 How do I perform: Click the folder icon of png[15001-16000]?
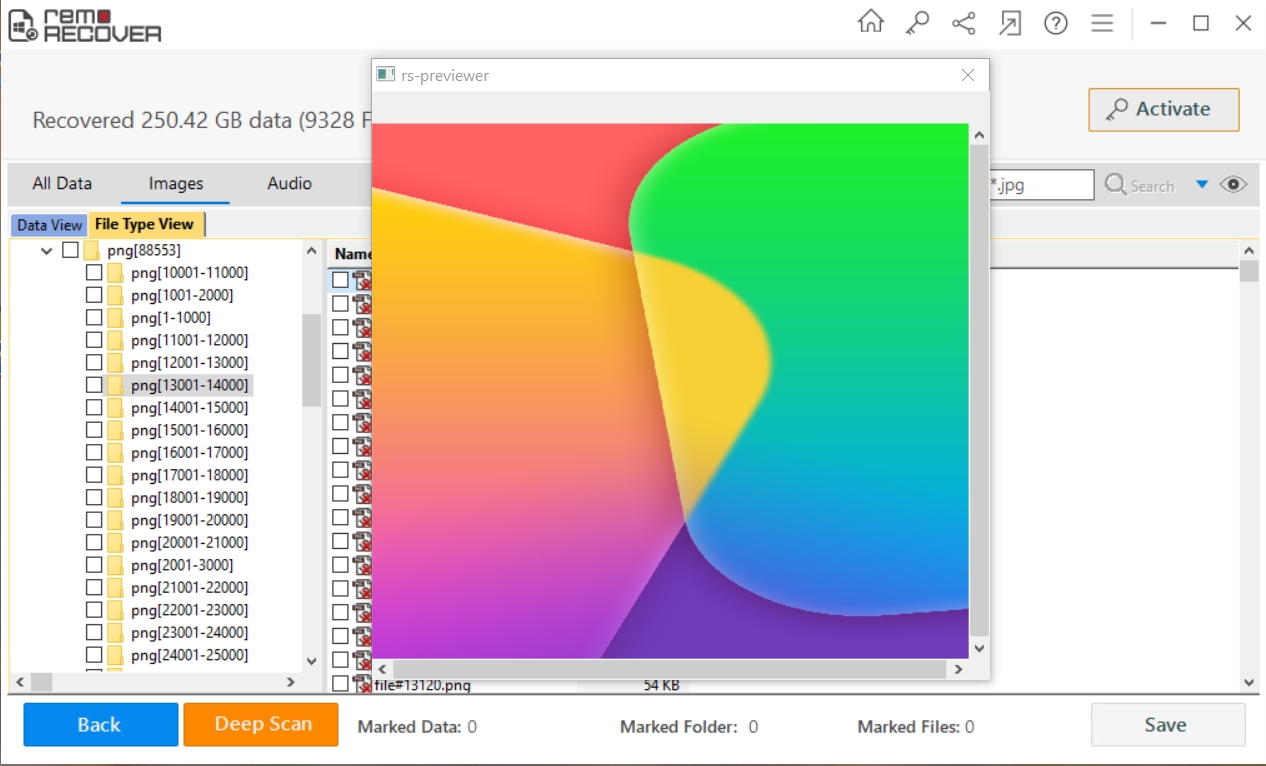tap(115, 430)
